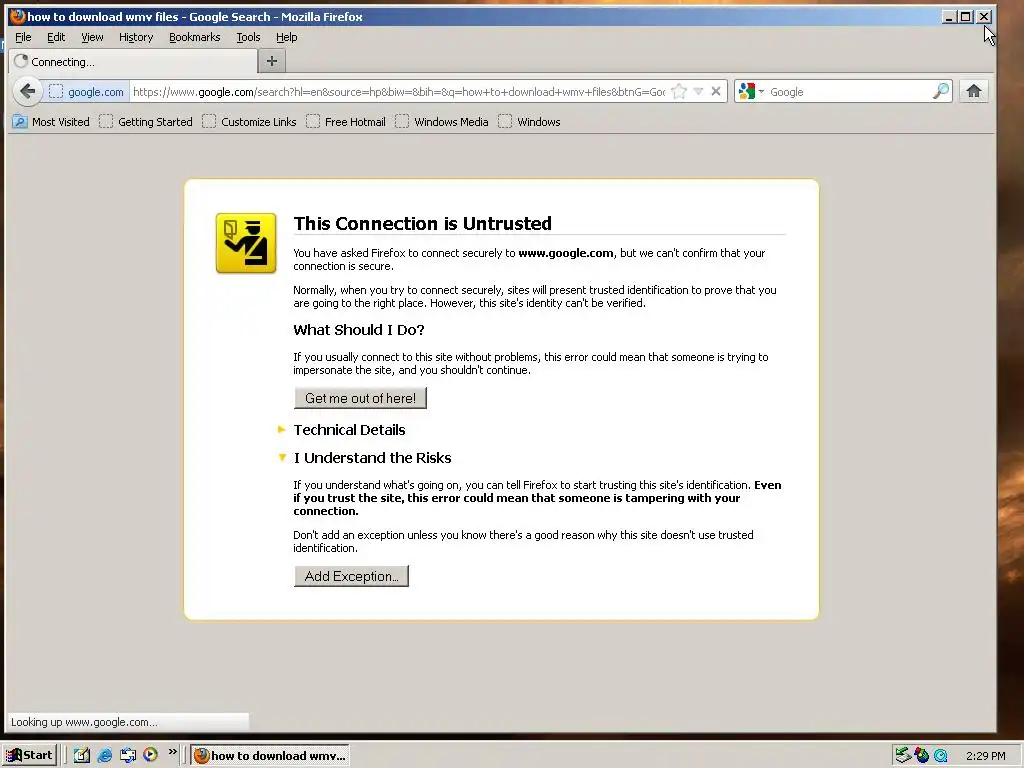Click the yellow untrusted connection warning icon
The height and width of the screenshot is (768, 1024).
(x=246, y=243)
